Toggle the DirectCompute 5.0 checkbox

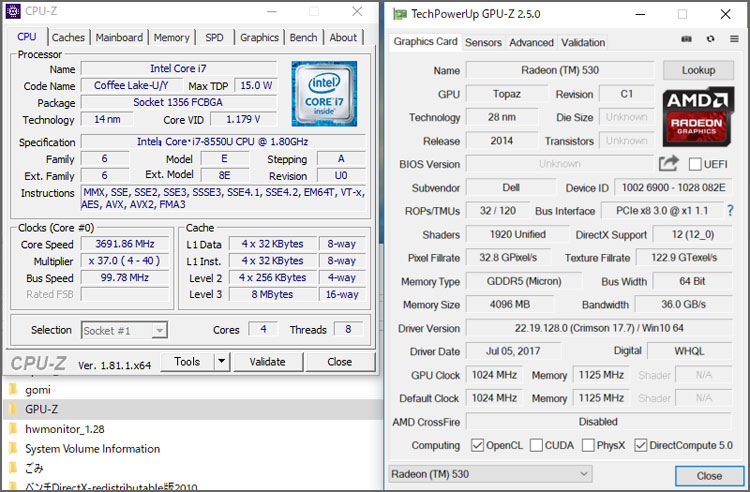(x=640, y=445)
